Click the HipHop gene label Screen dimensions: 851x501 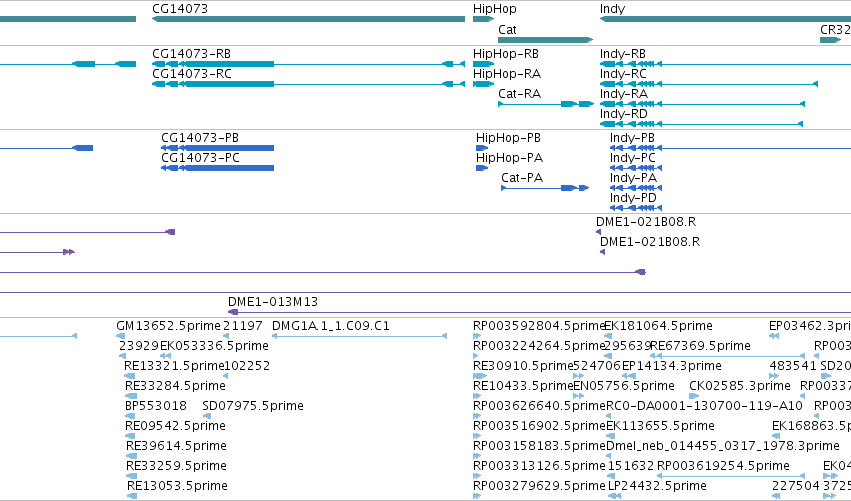pos(494,9)
